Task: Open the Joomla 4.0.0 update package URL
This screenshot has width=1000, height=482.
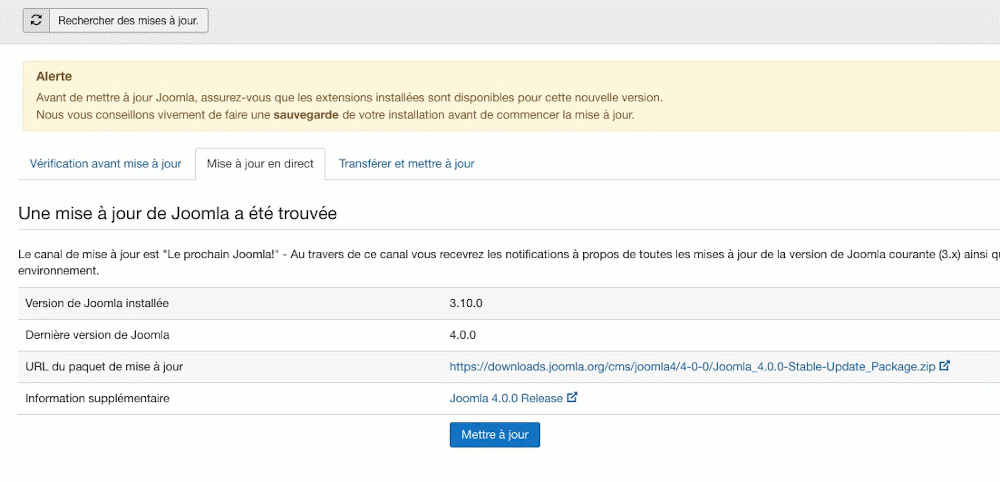Action: coord(693,367)
